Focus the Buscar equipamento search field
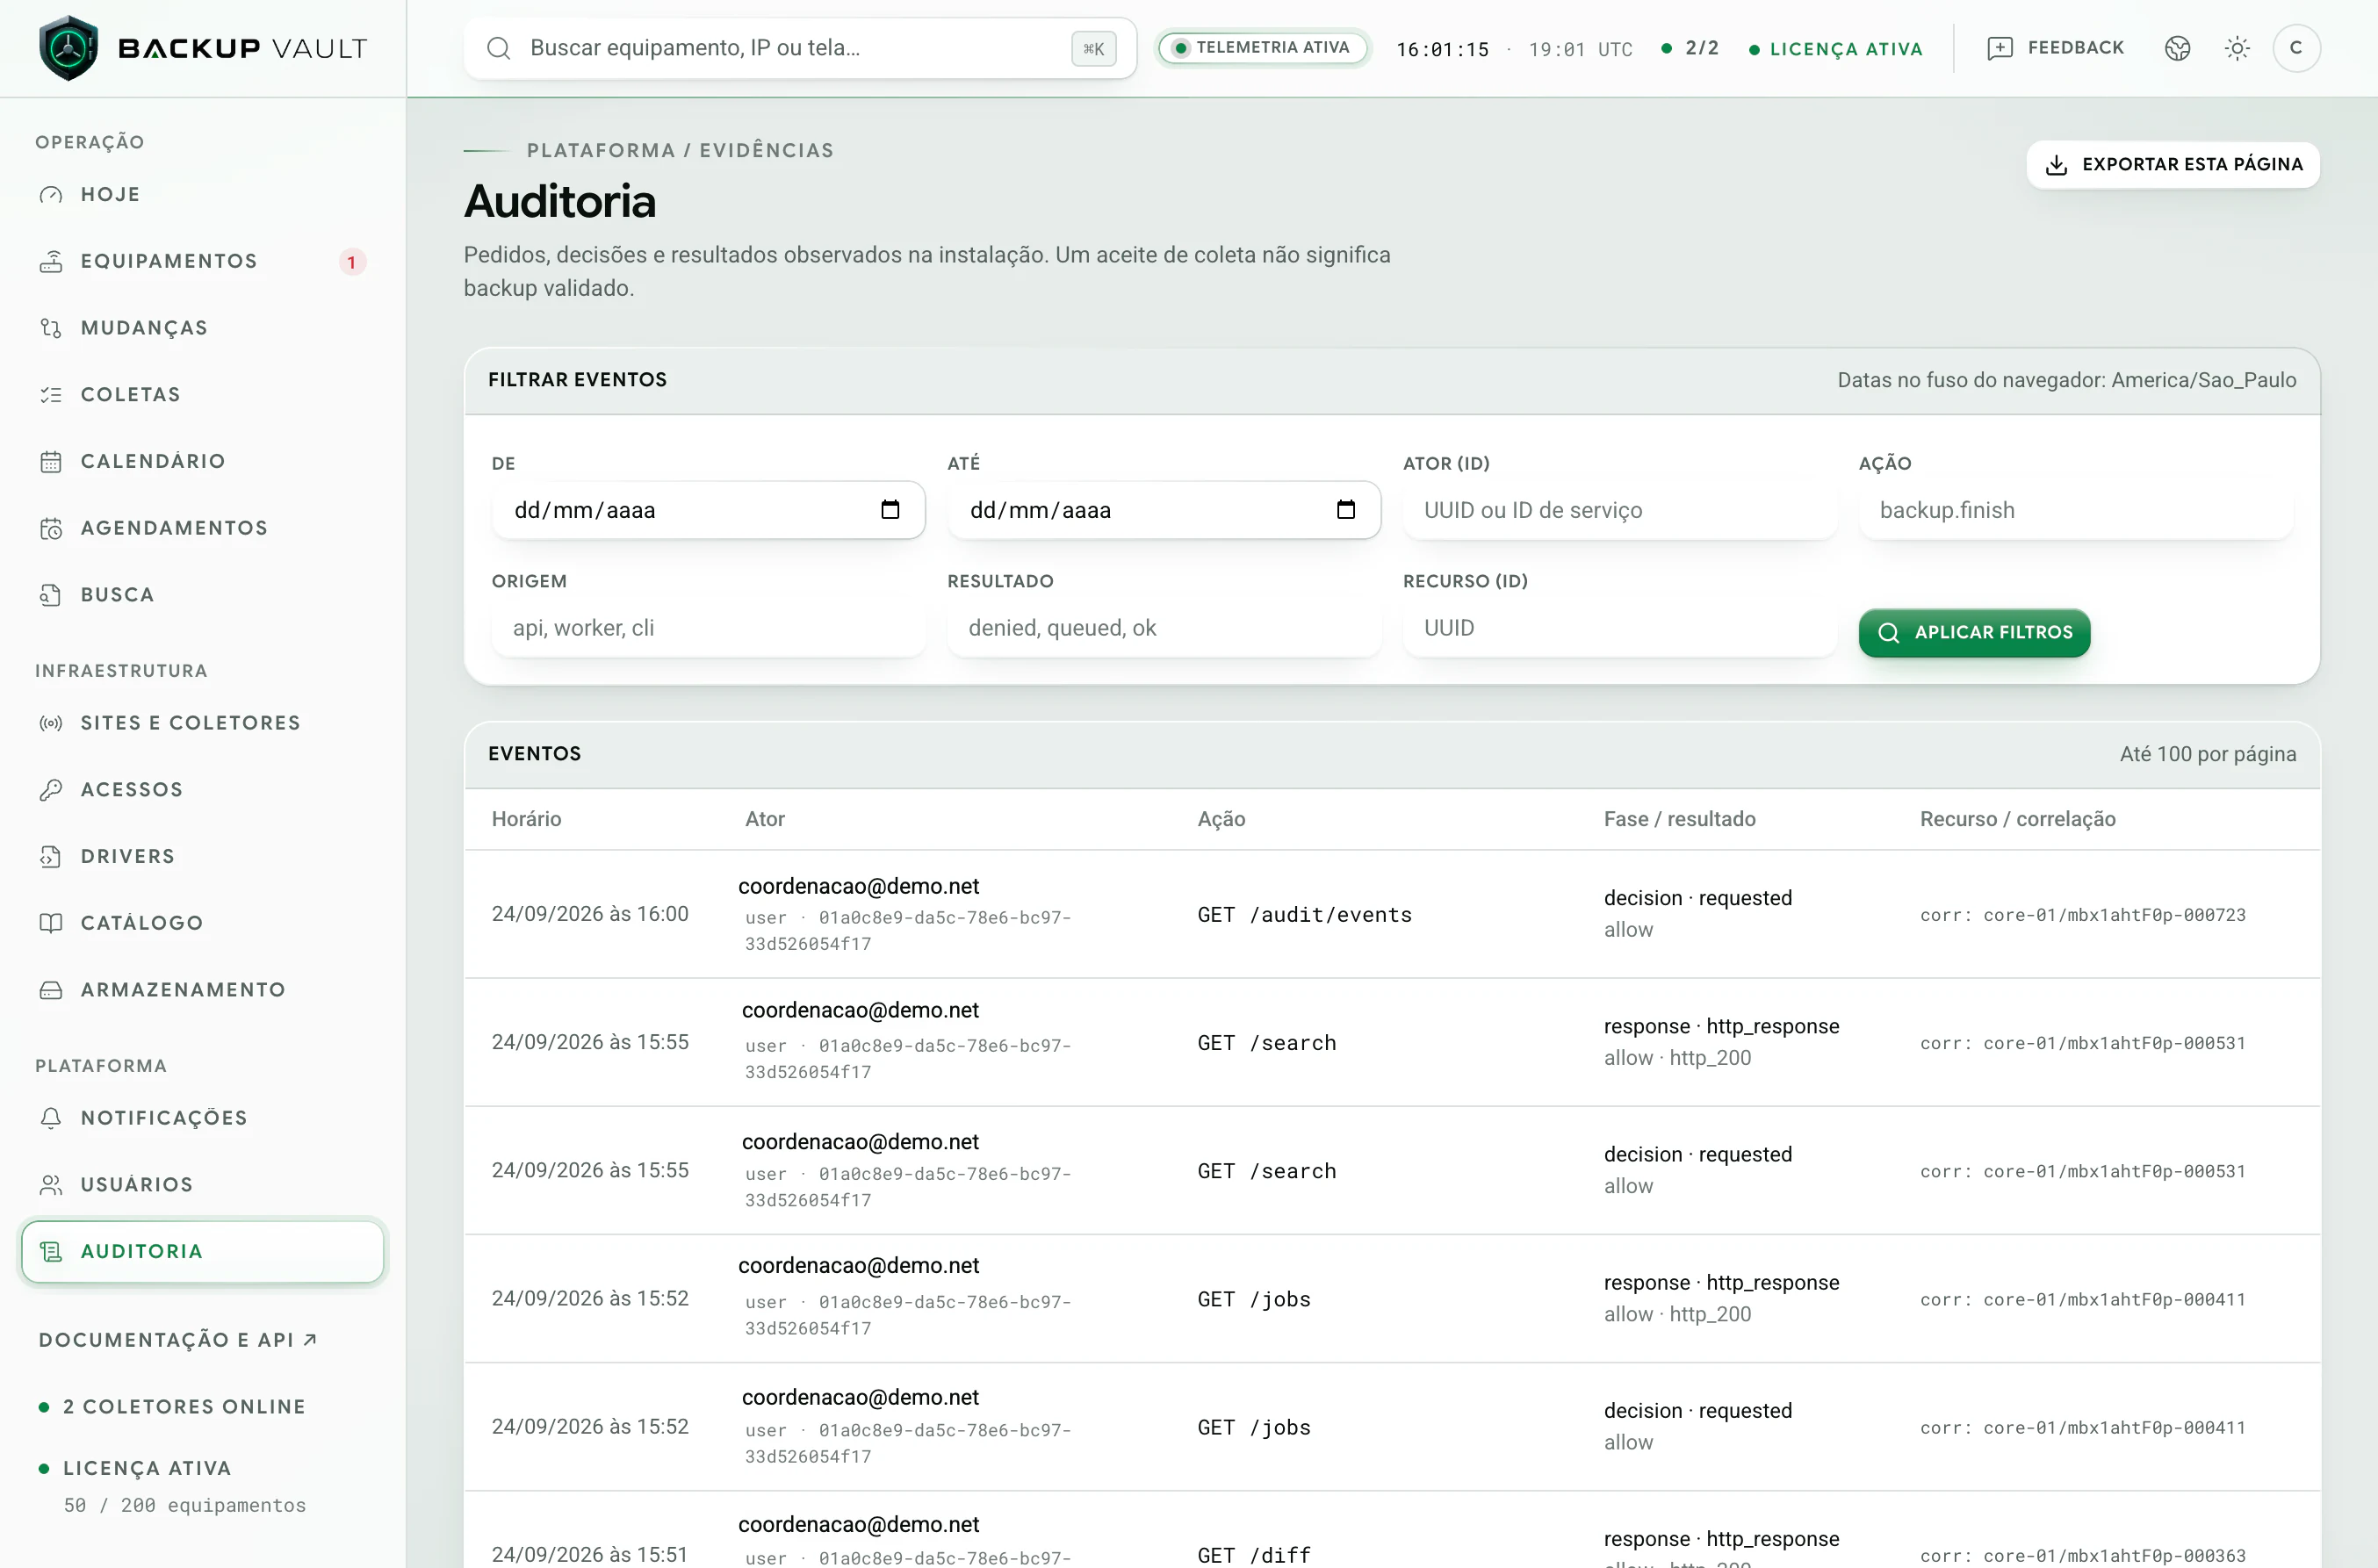Image resolution: width=2378 pixels, height=1568 pixels. (800, 48)
